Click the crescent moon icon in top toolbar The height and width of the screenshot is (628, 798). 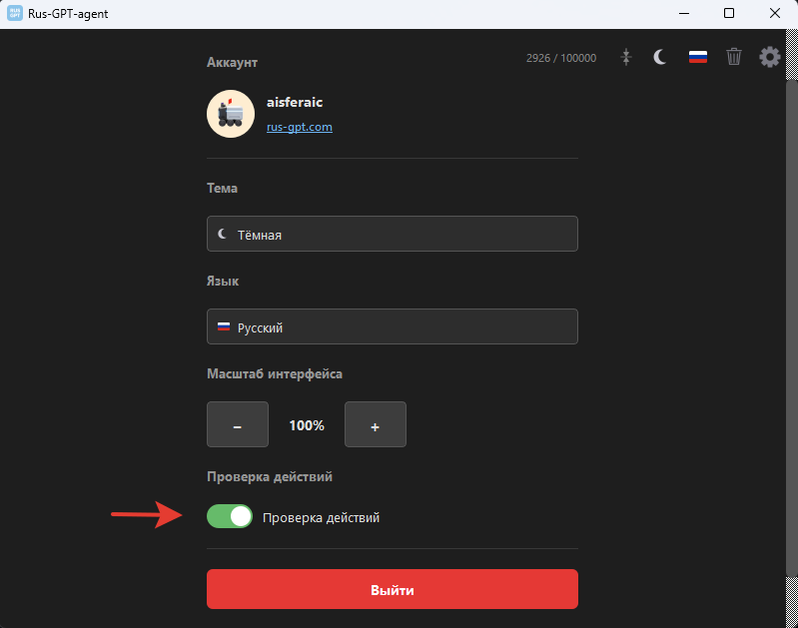point(660,58)
